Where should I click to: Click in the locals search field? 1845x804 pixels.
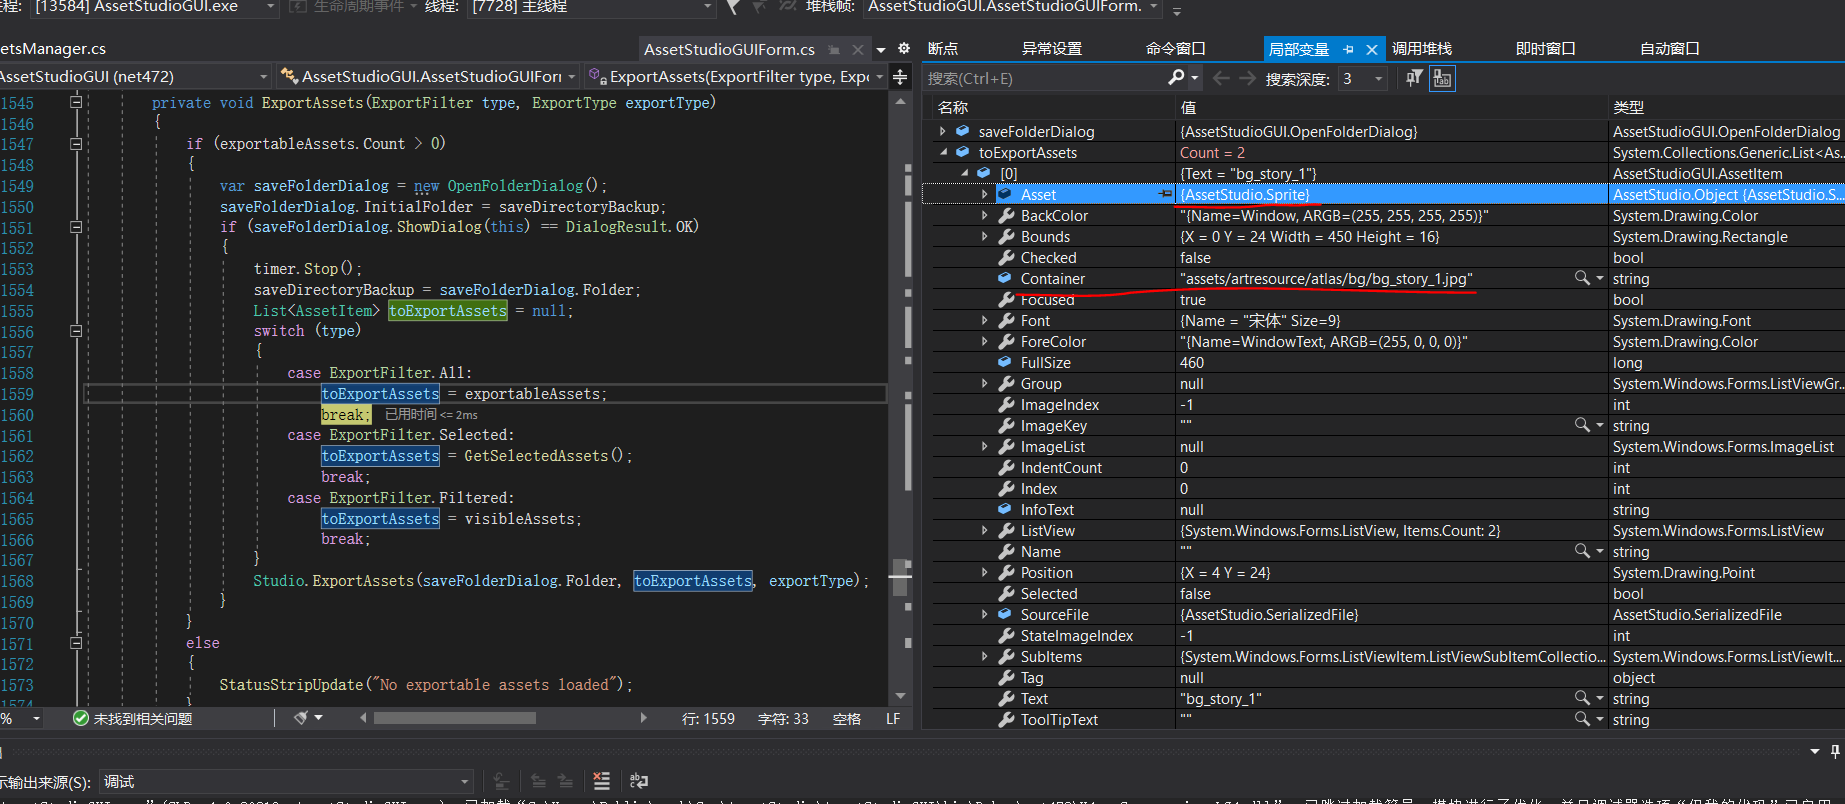point(1040,78)
